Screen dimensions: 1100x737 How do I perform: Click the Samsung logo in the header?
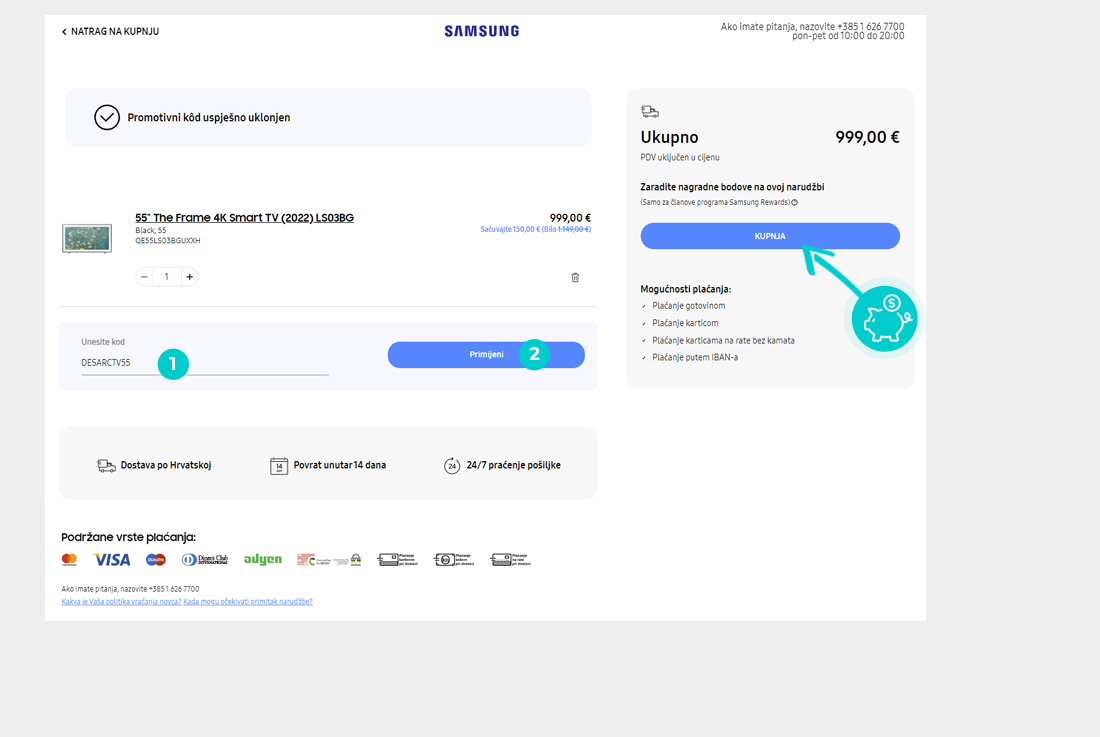click(x=482, y=31)
